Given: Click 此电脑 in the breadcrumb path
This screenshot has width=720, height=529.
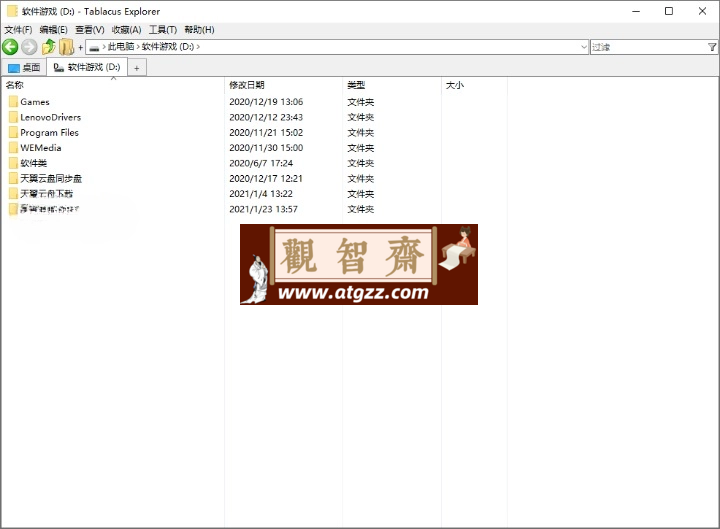Looking at the screenshot, I should 121,47.
